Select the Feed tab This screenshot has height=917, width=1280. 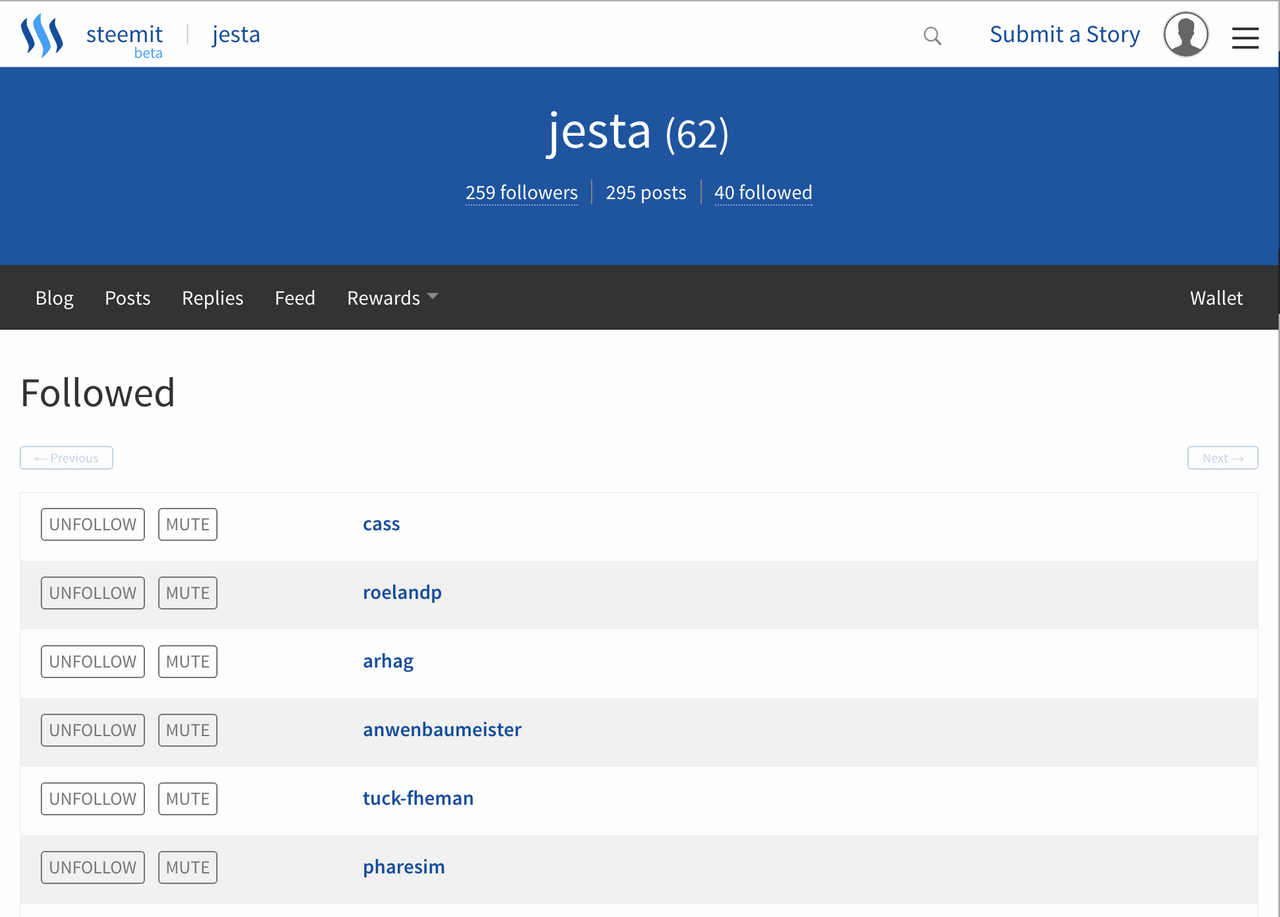pyautogui.click(x=295, y=298)
